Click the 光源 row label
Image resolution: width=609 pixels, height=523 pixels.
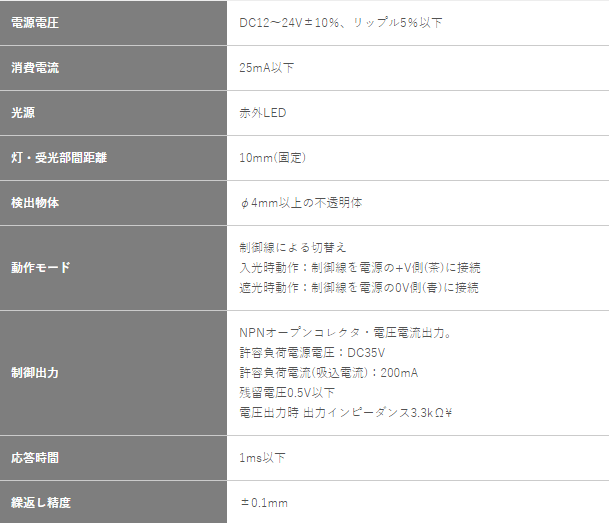click(113, 113)
